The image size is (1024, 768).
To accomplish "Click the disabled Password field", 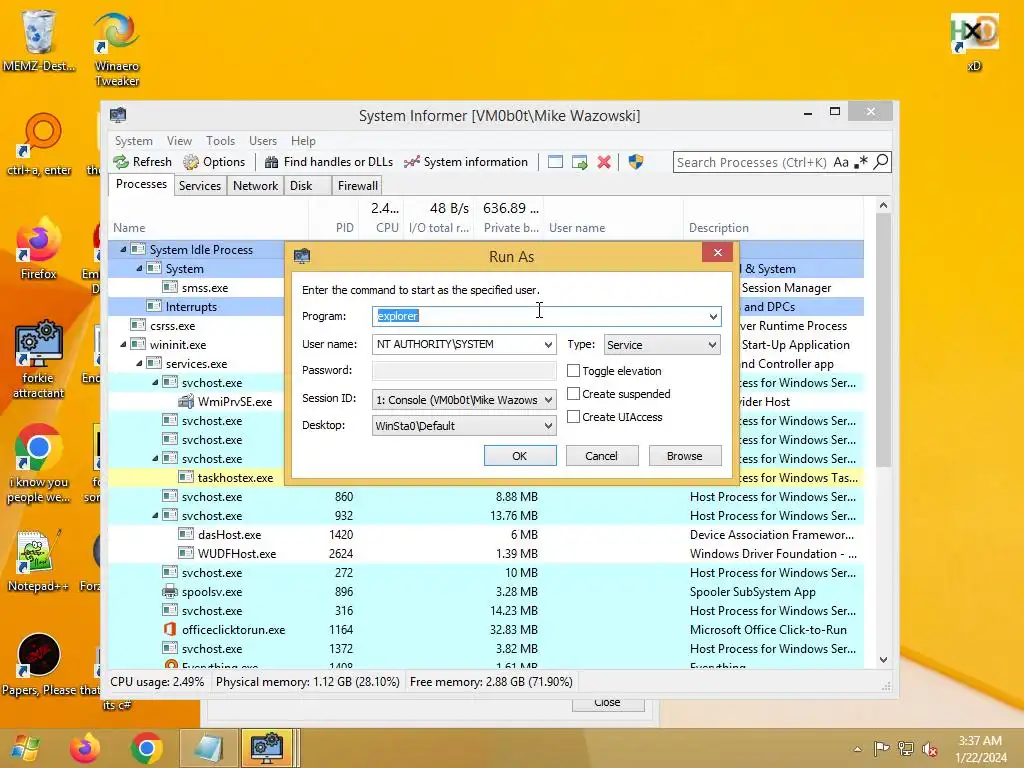I will (x=464, y=370).
